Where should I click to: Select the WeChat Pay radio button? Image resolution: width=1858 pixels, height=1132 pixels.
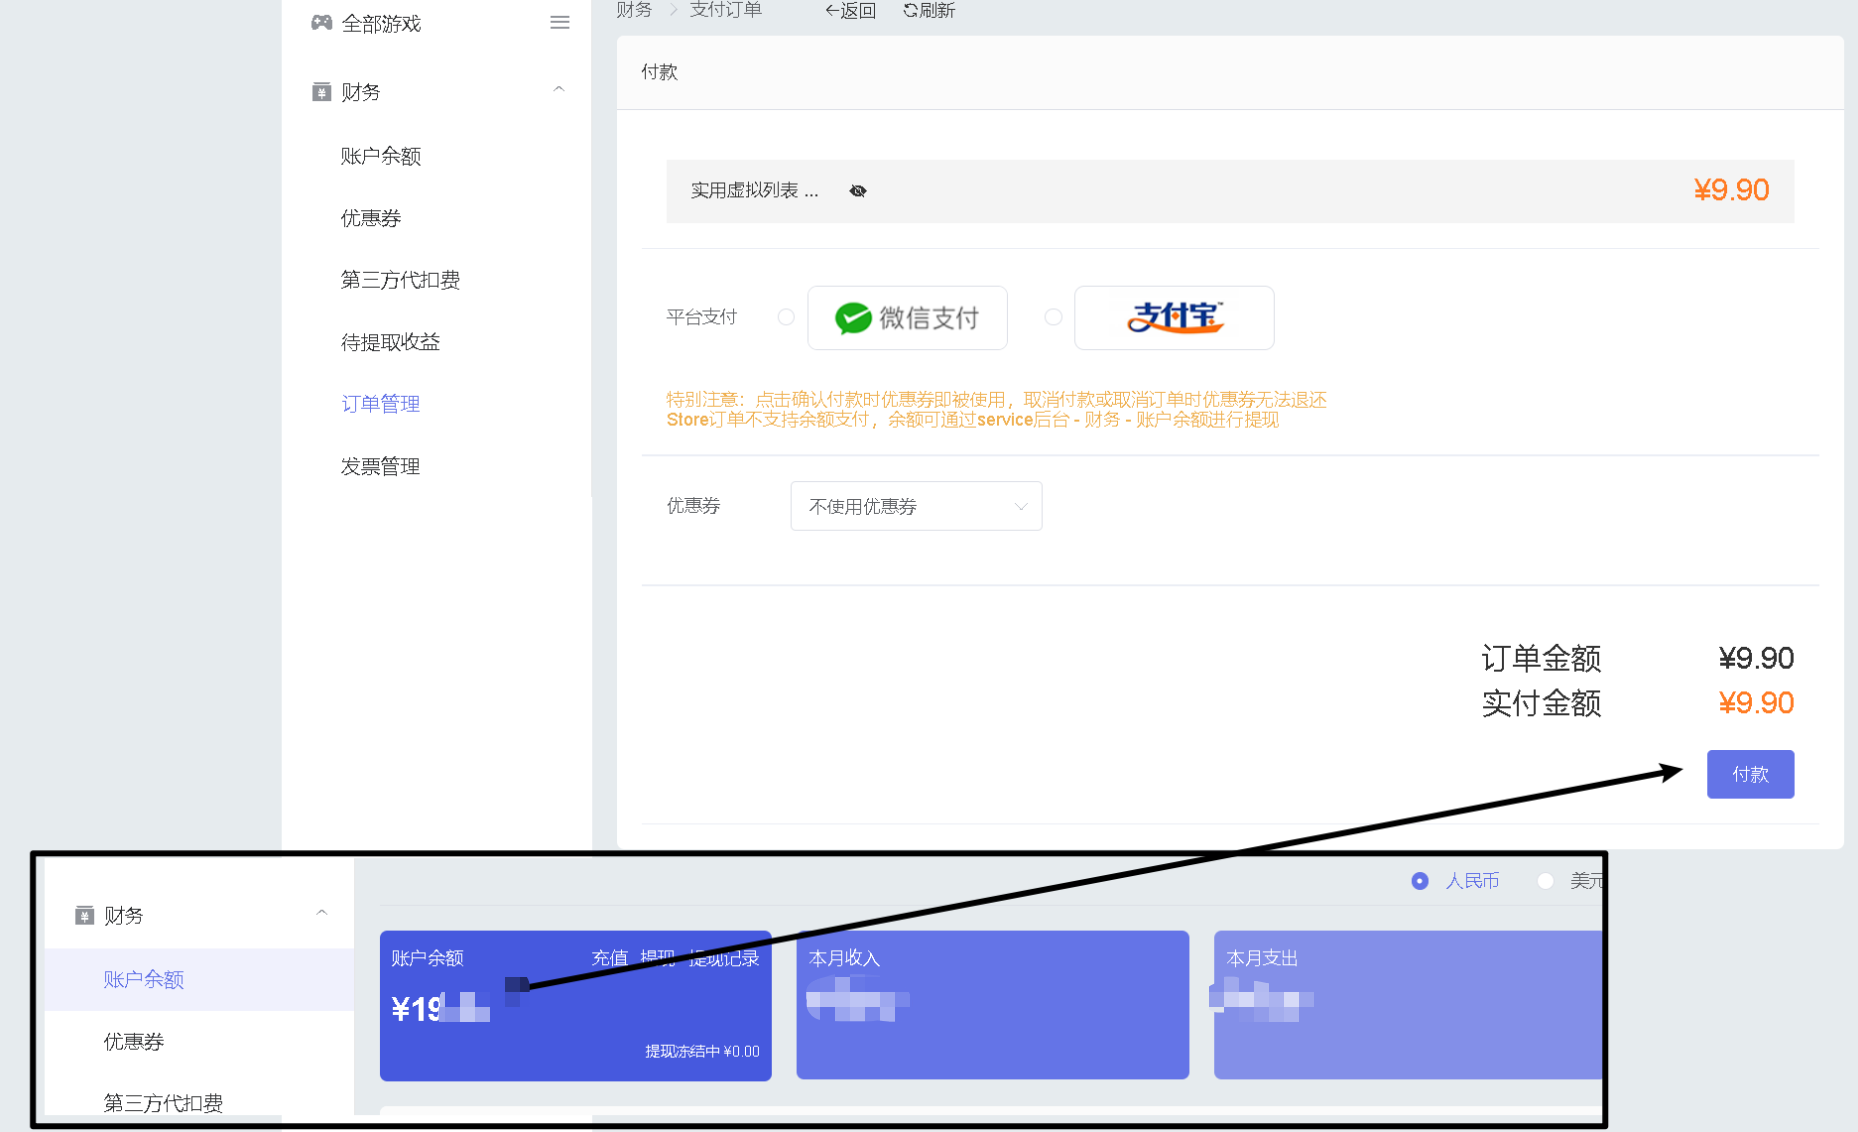click(786, 317)
